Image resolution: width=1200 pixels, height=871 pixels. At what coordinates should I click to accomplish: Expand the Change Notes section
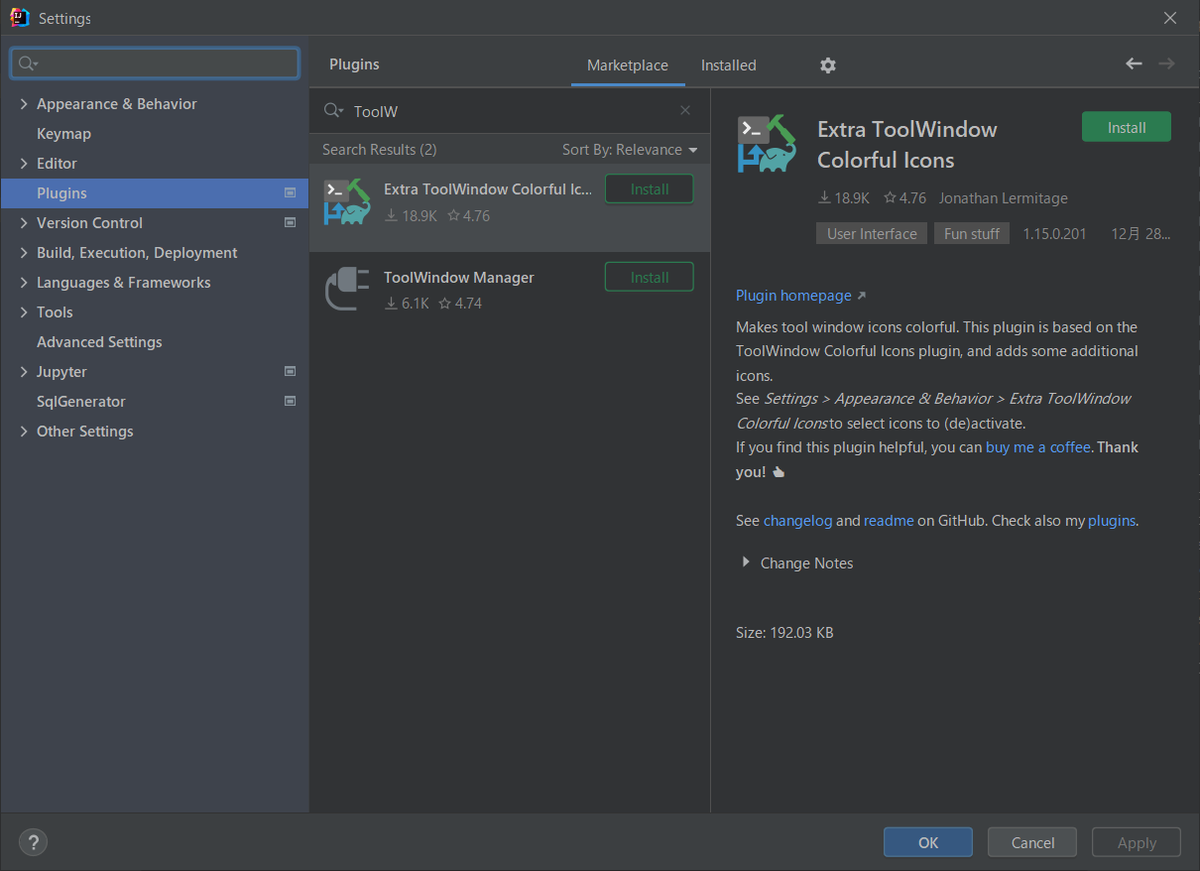coord(745,563)
